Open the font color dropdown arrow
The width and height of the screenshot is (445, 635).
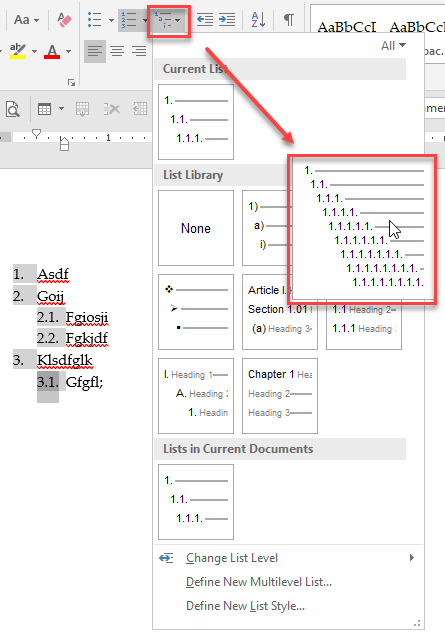(x=68, y=51)
